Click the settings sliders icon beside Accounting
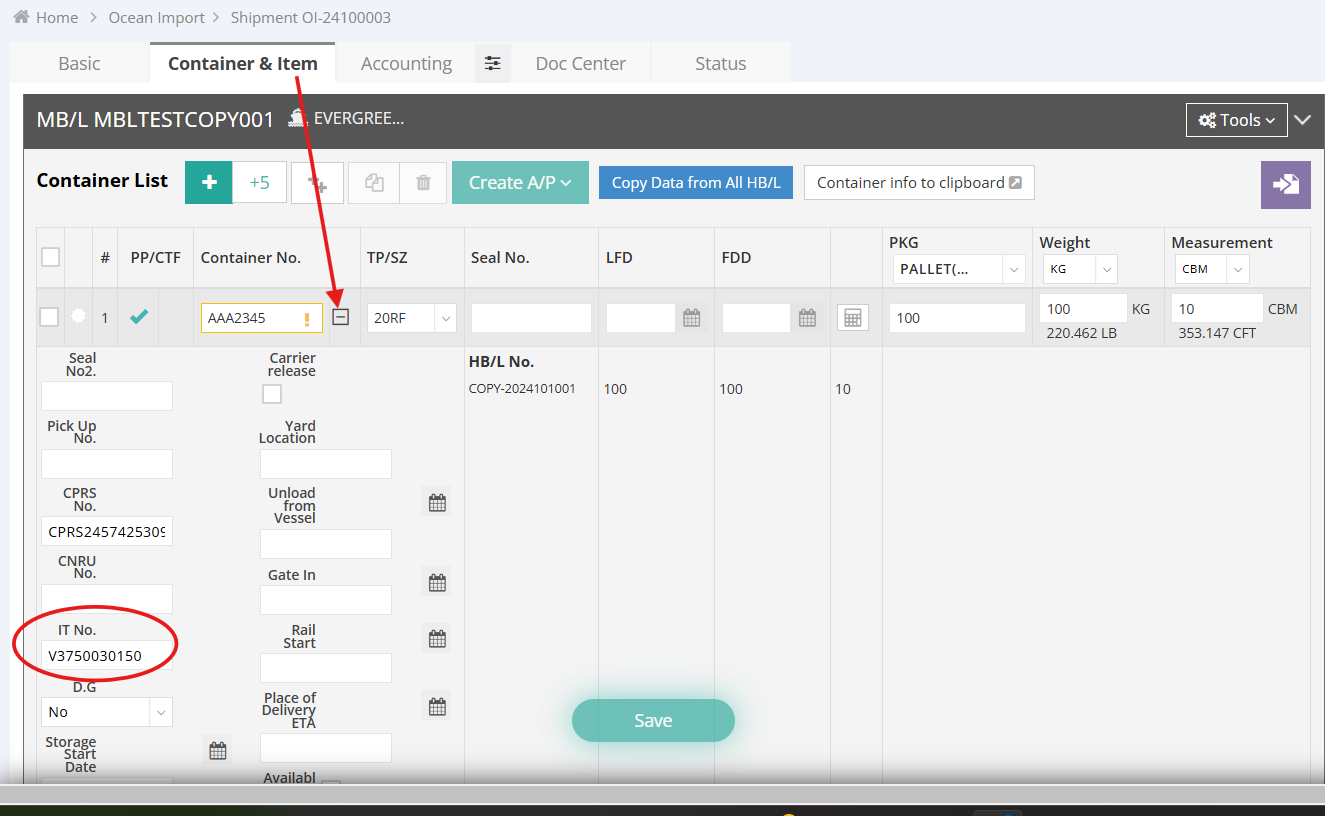The height and width of the screenshot is (816, 1325). point(492,63)
